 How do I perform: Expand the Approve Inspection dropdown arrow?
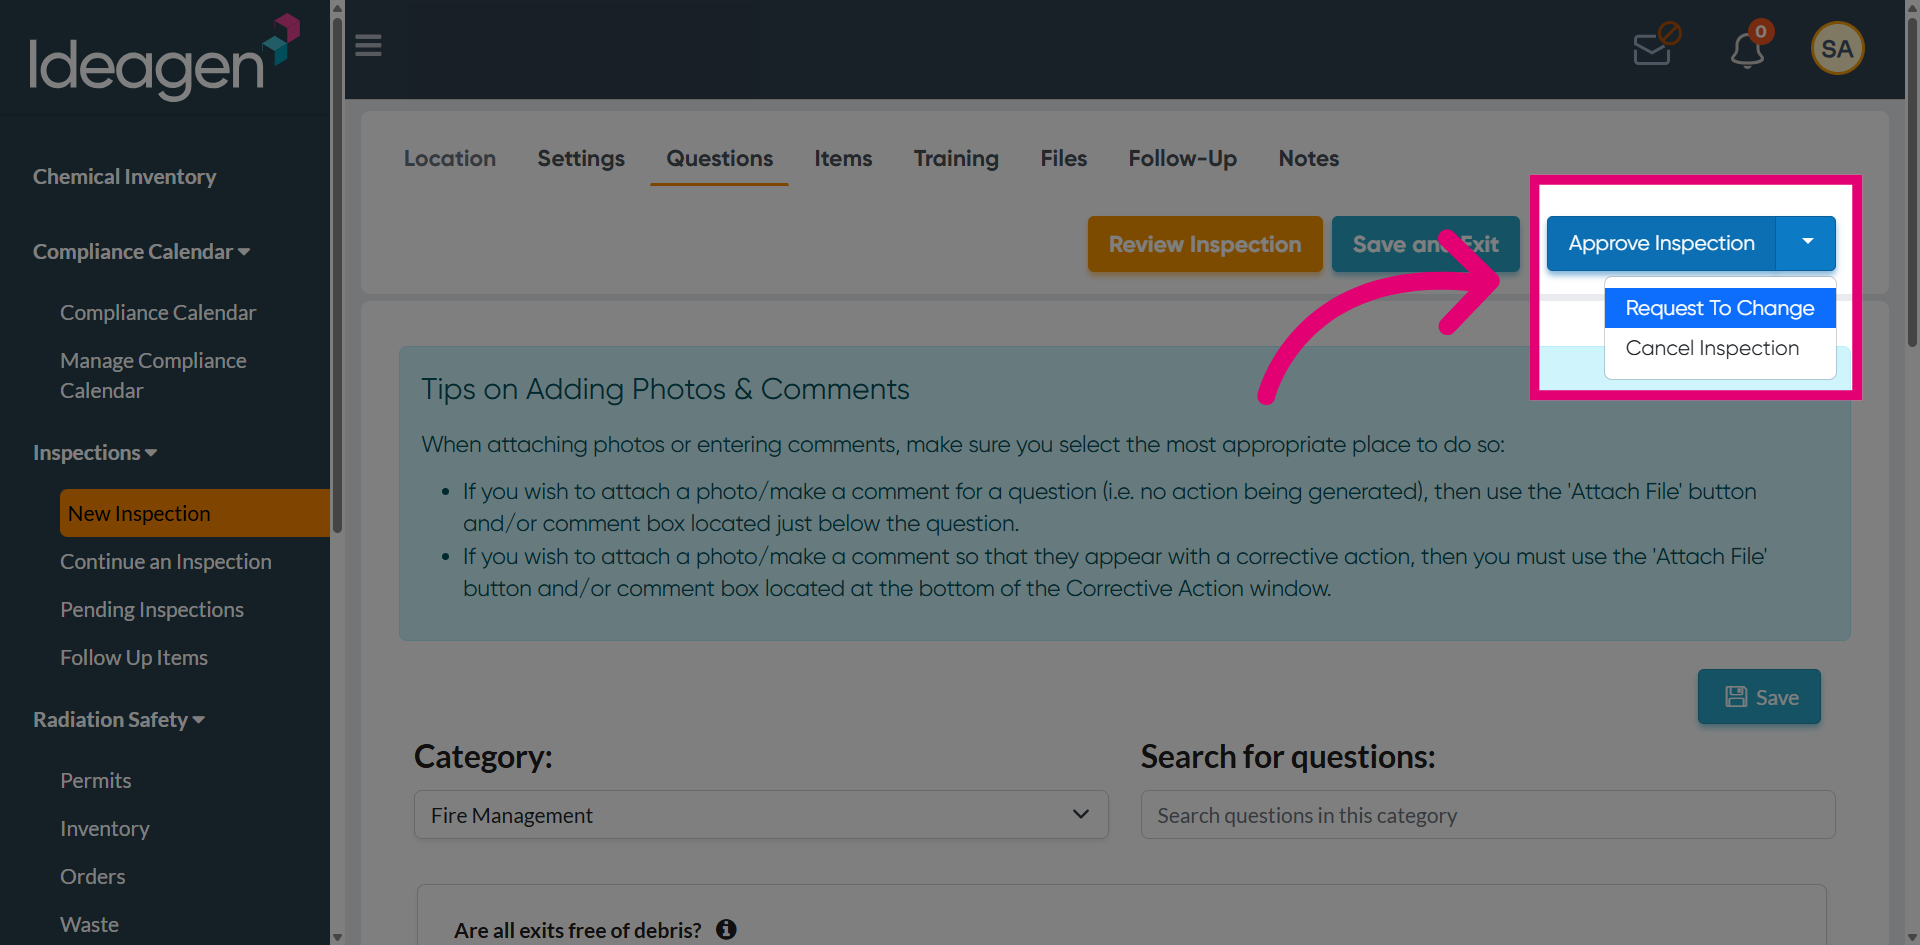(x=1807, y=243)
